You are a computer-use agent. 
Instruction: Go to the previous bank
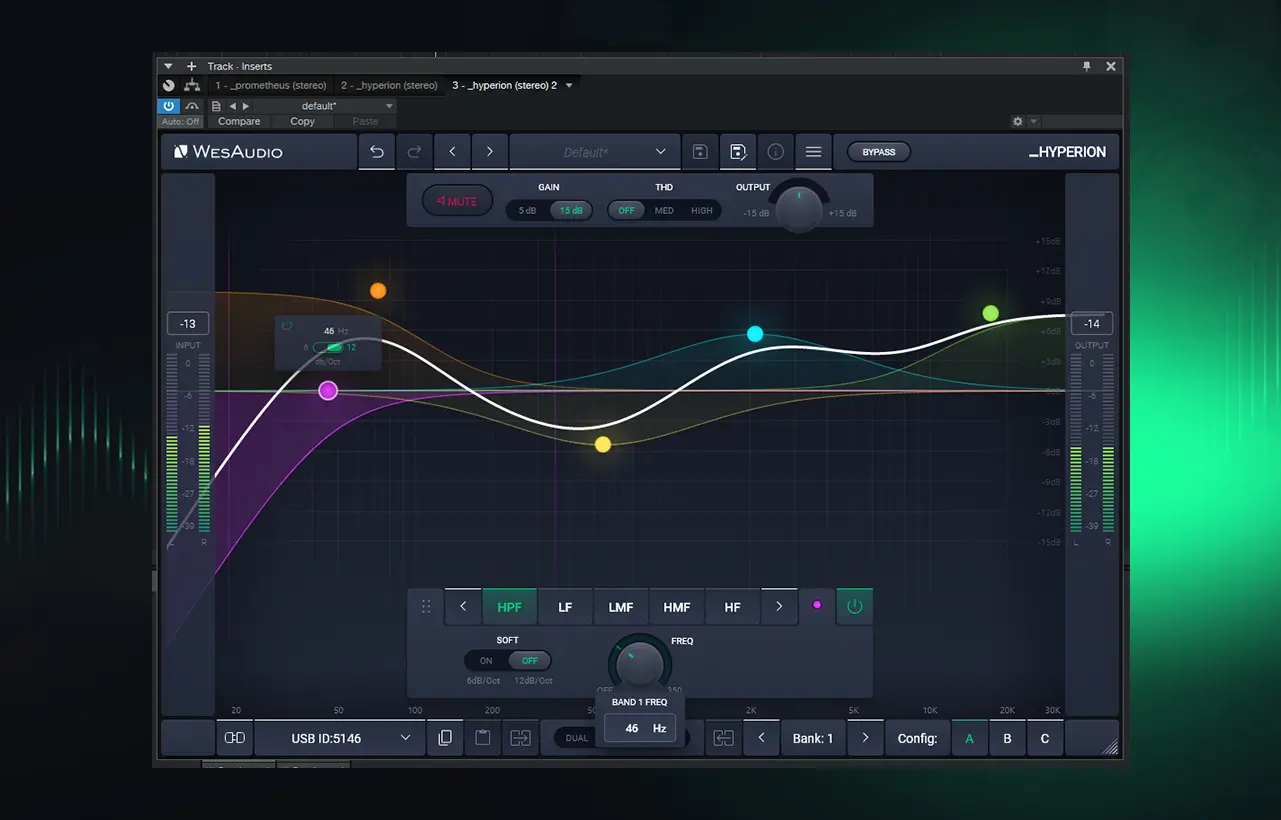[761, 738]
